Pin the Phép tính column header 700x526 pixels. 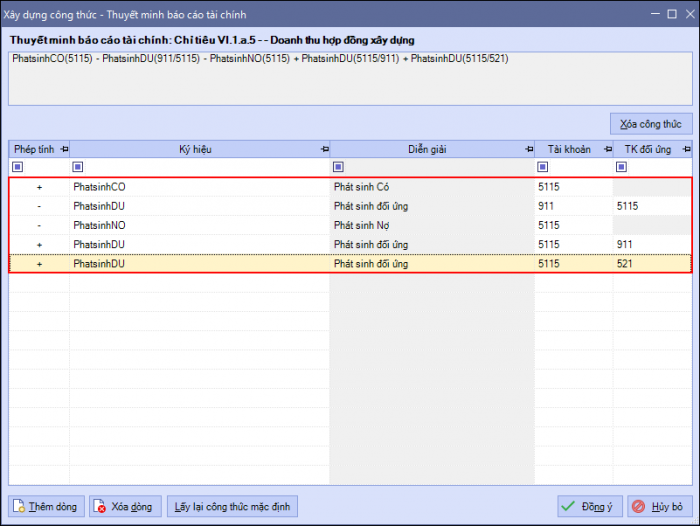pos(63,149)
